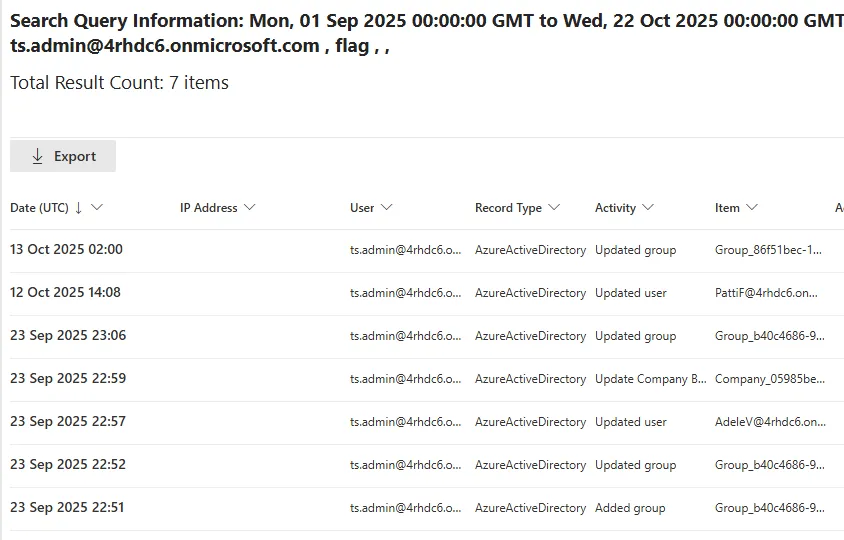Viewport: 844px width, 540px height.
Task: Expand the Activity column filter
Action: 648,208
